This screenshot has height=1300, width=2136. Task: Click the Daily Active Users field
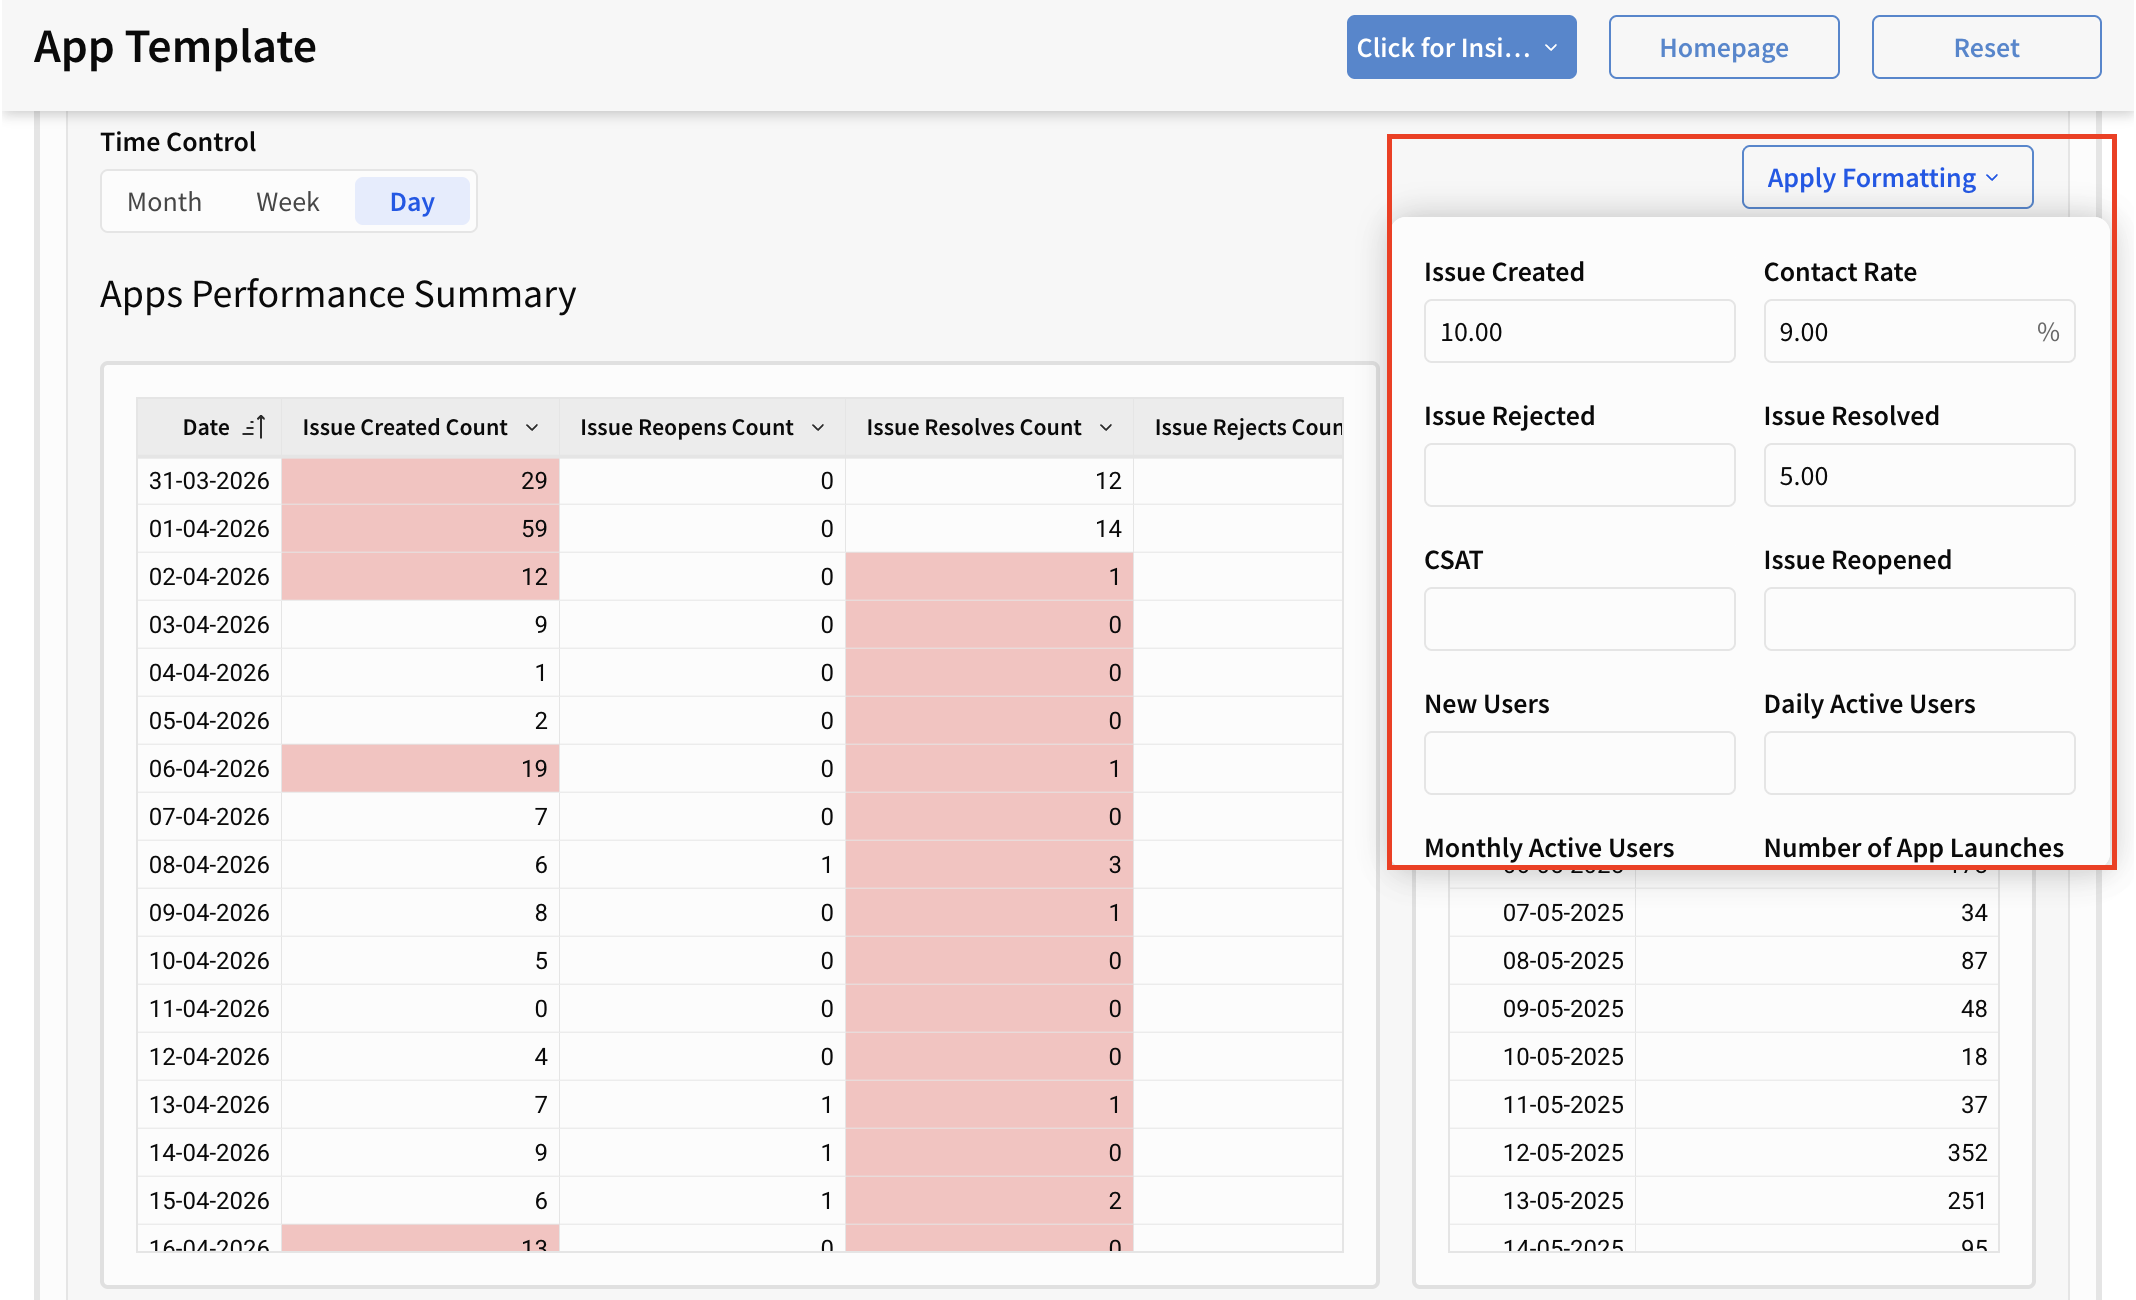tap(1919, 763)
